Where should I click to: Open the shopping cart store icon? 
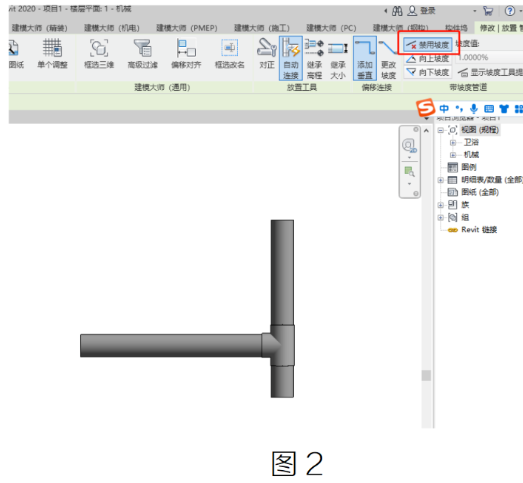coord(488,11)
